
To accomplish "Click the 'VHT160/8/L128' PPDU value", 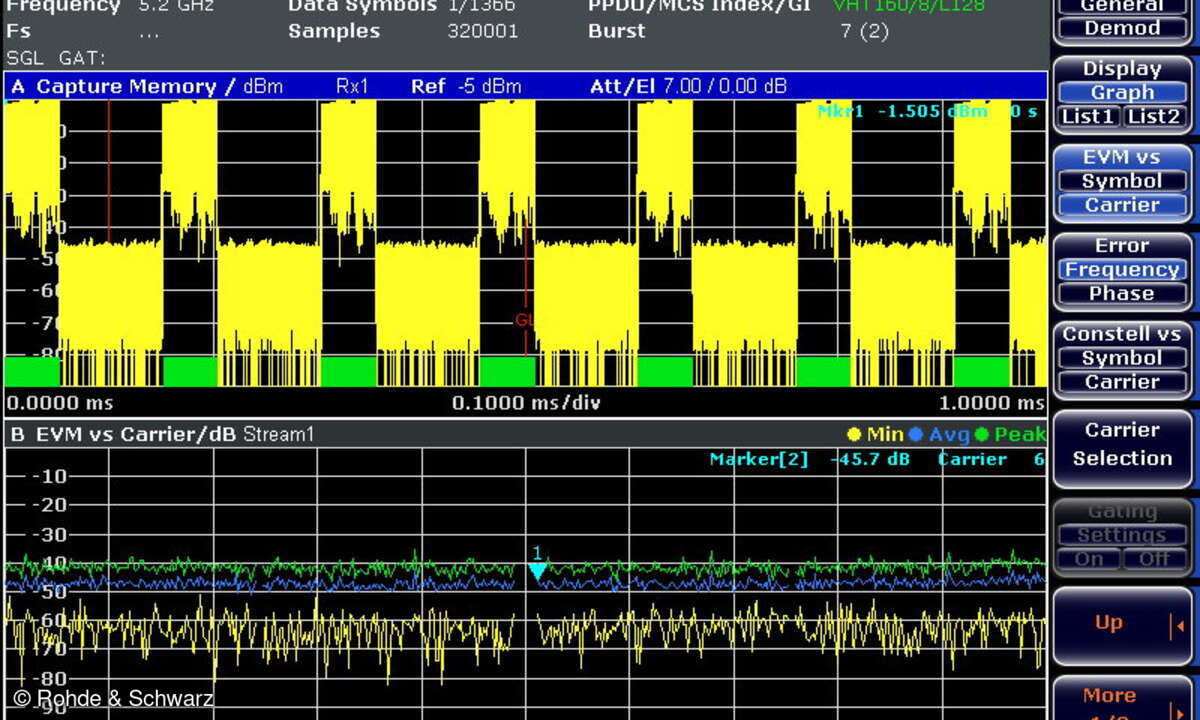I will click(x=909, y=6).
